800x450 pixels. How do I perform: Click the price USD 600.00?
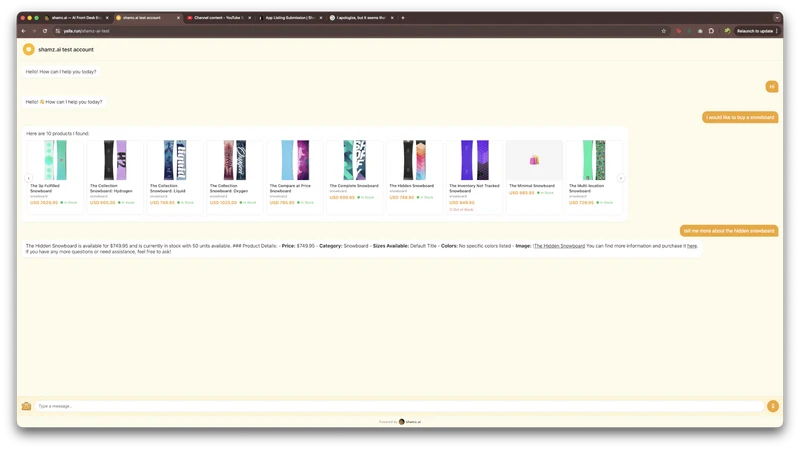coord(103,203)
